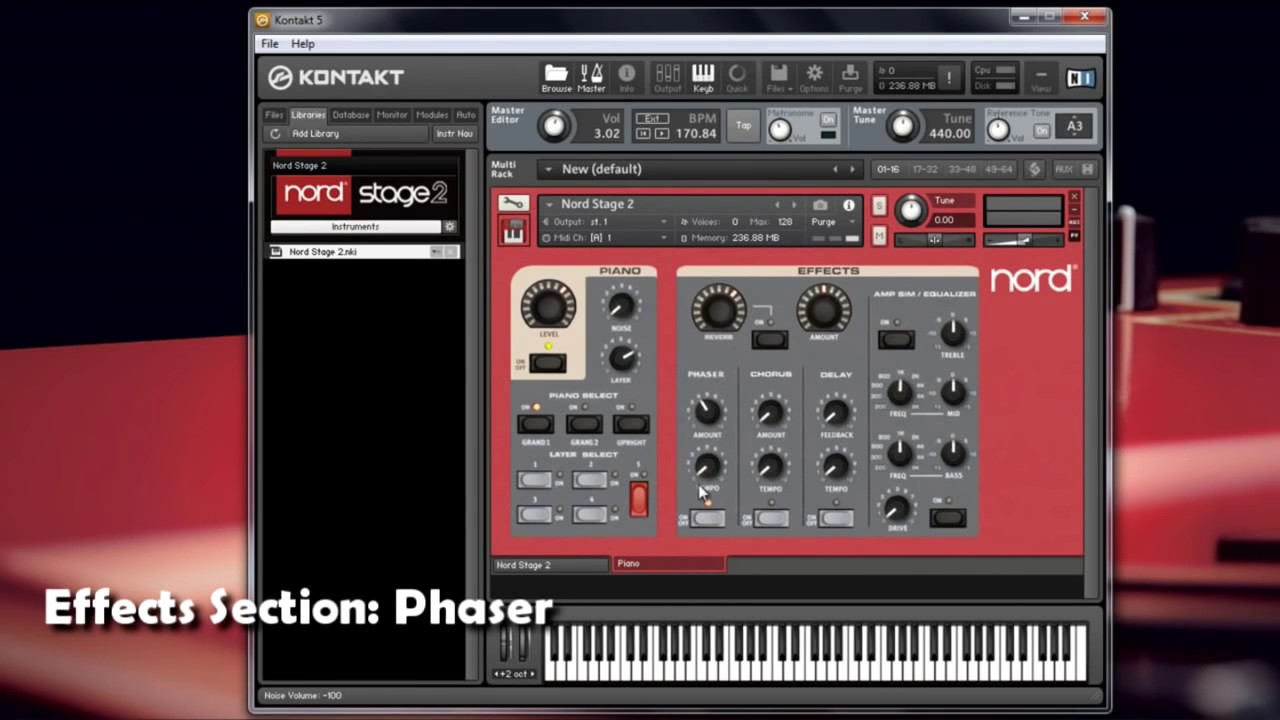The width and height of the screenshot is (1280, 720).
Task: Click the AUX button
Action: pyautogui.click(x=1063, y=169)
